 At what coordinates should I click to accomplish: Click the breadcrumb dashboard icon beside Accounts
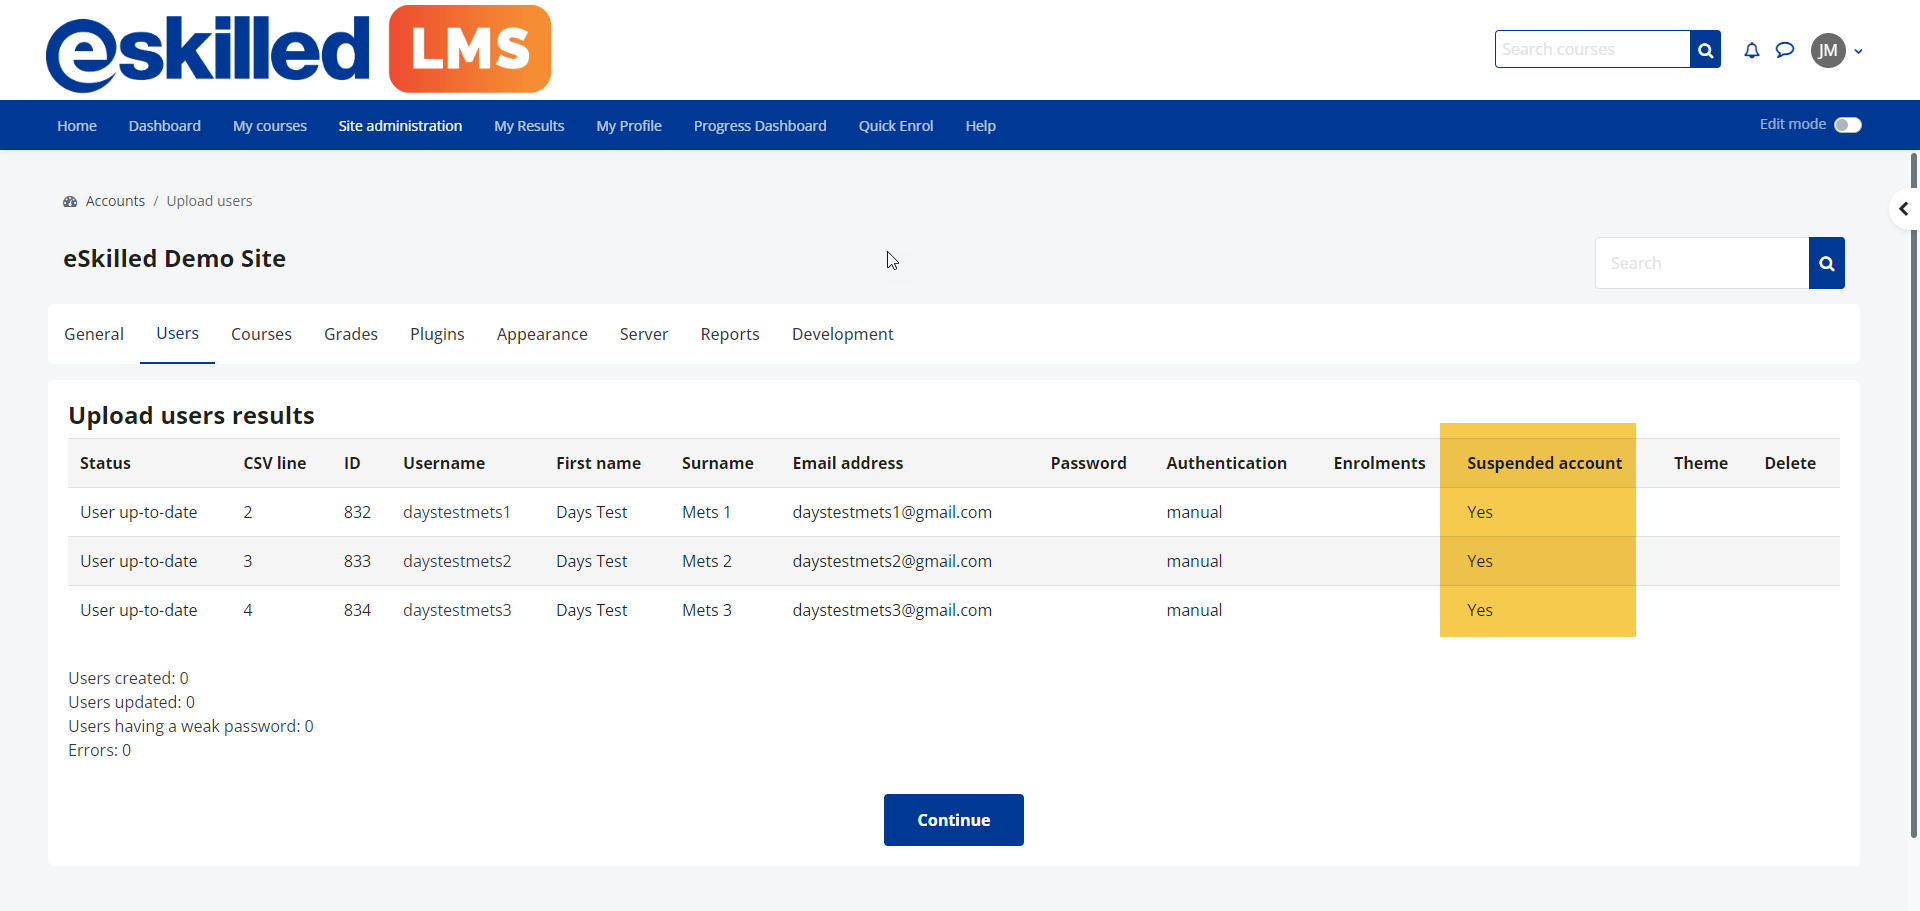[70, 201]
